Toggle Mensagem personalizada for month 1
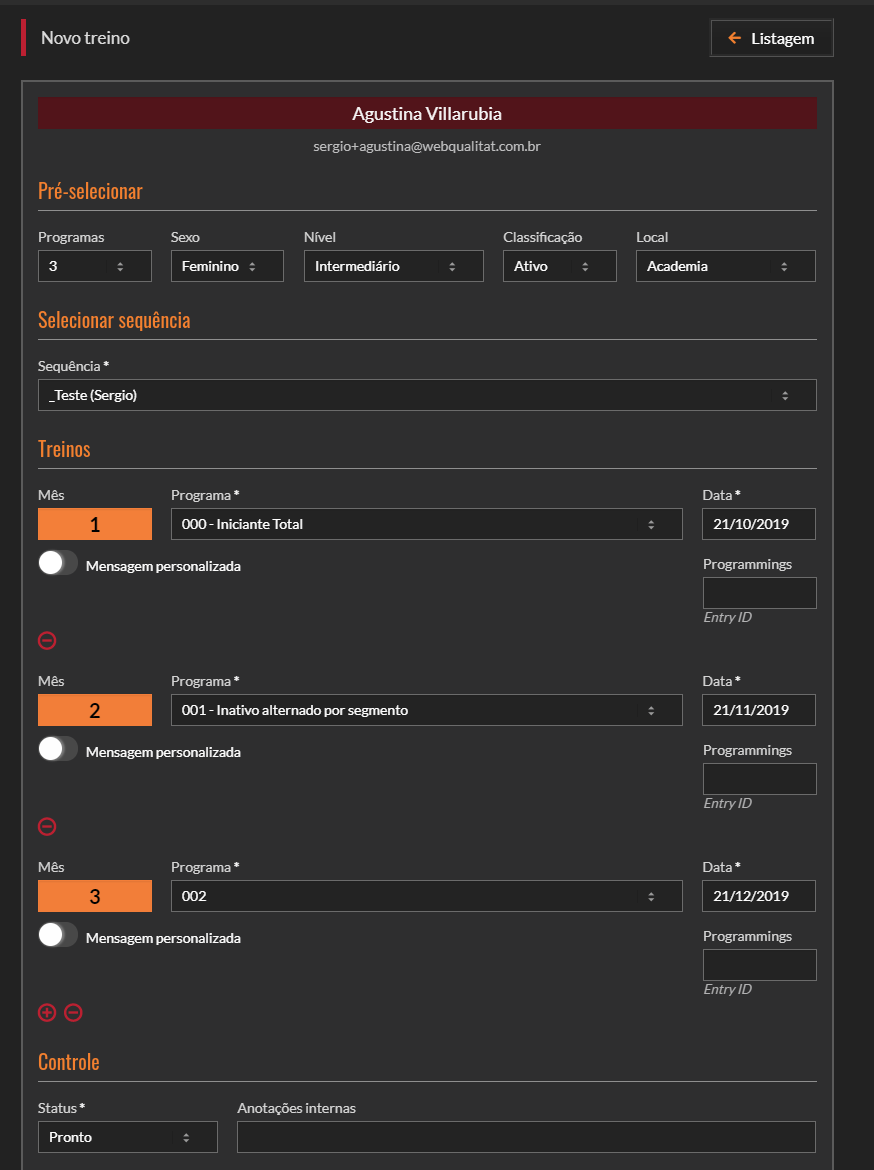The width and height of the screenshot is (874, 1170). (x=58, y=564)
